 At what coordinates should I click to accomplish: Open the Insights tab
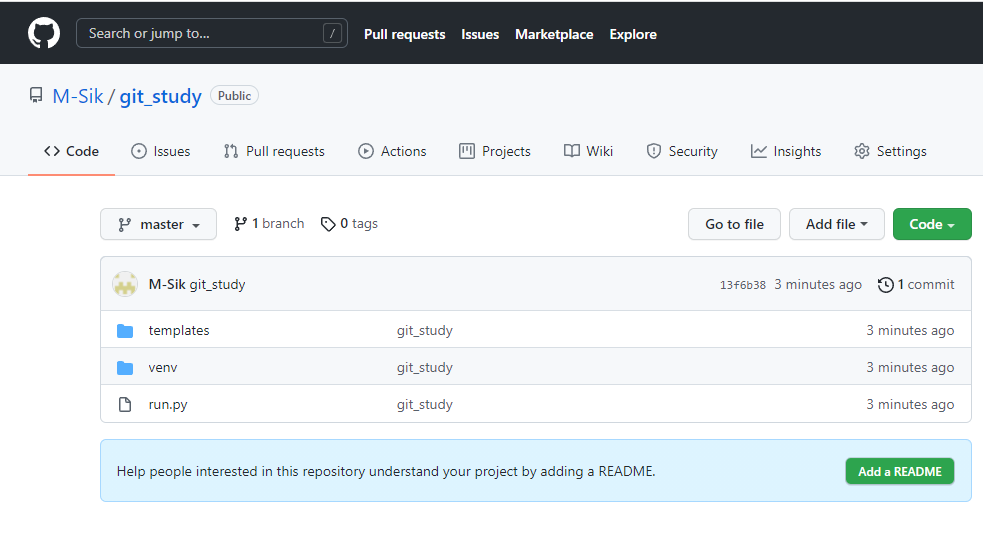coord(786,151)
